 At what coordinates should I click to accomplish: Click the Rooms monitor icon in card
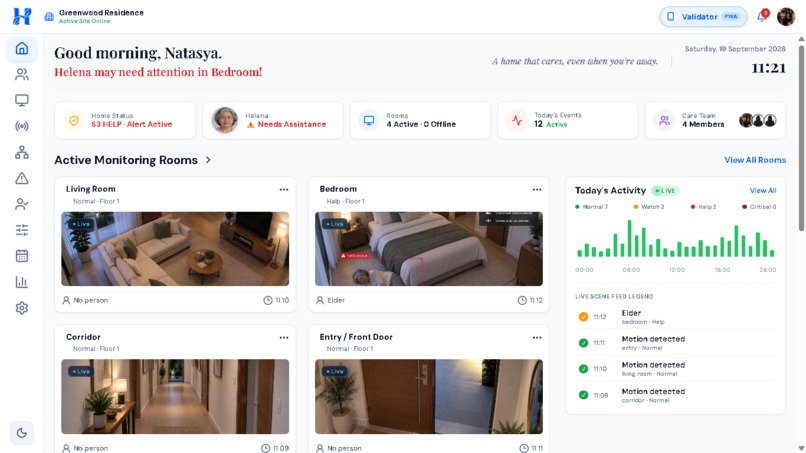coord(369,120)
